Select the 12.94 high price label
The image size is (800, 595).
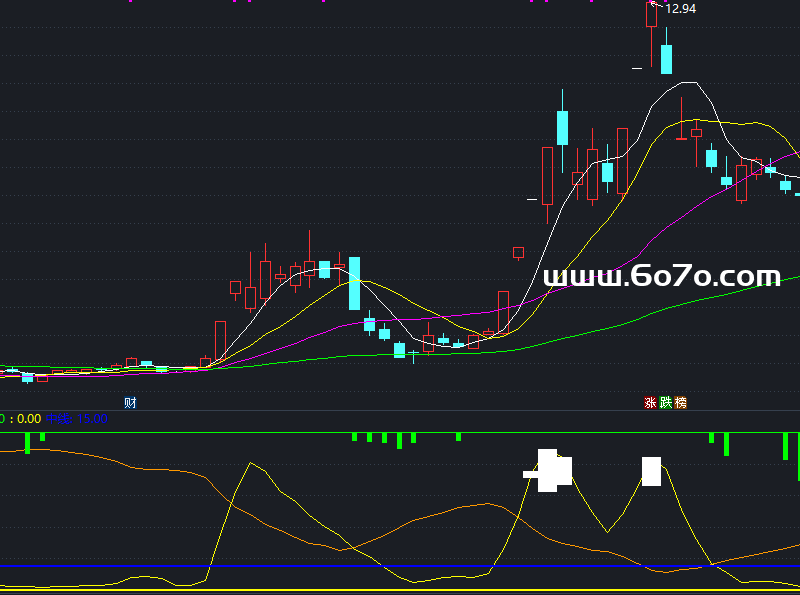[681, 9]
